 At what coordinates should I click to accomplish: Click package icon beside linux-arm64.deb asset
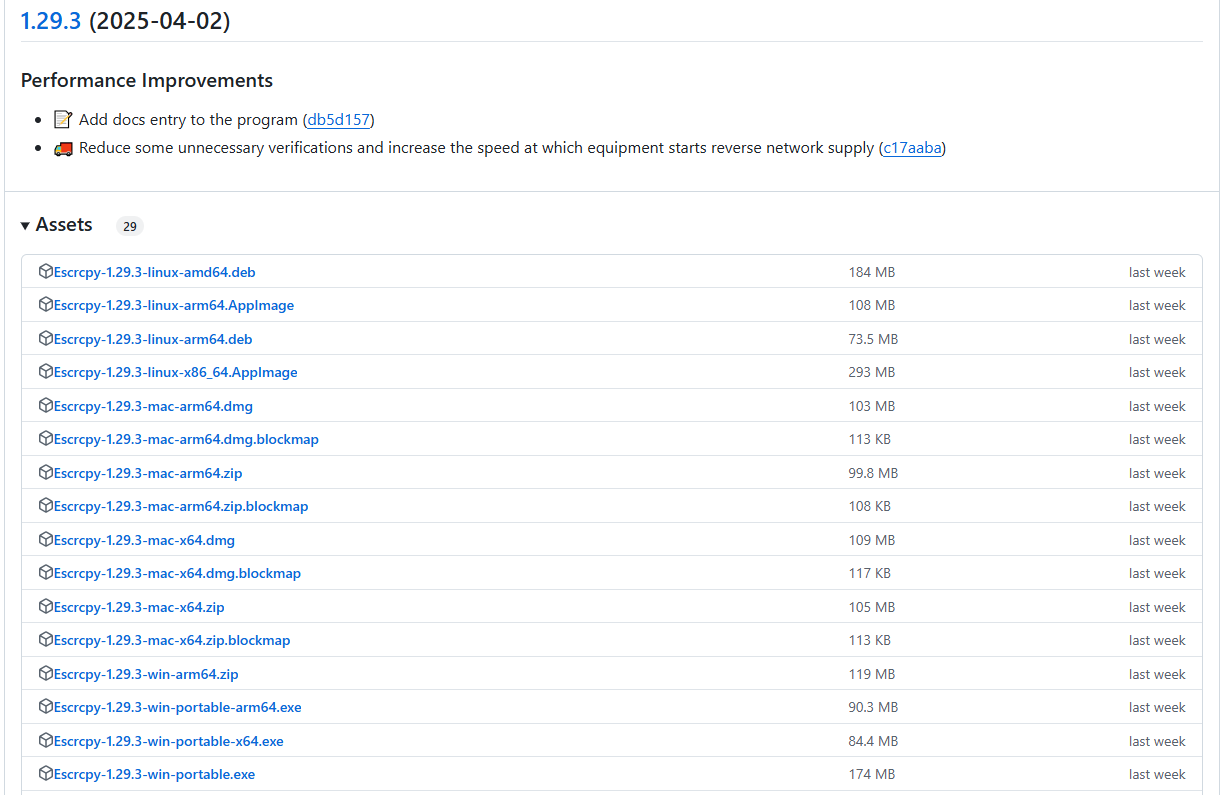[x=45, y=338]
